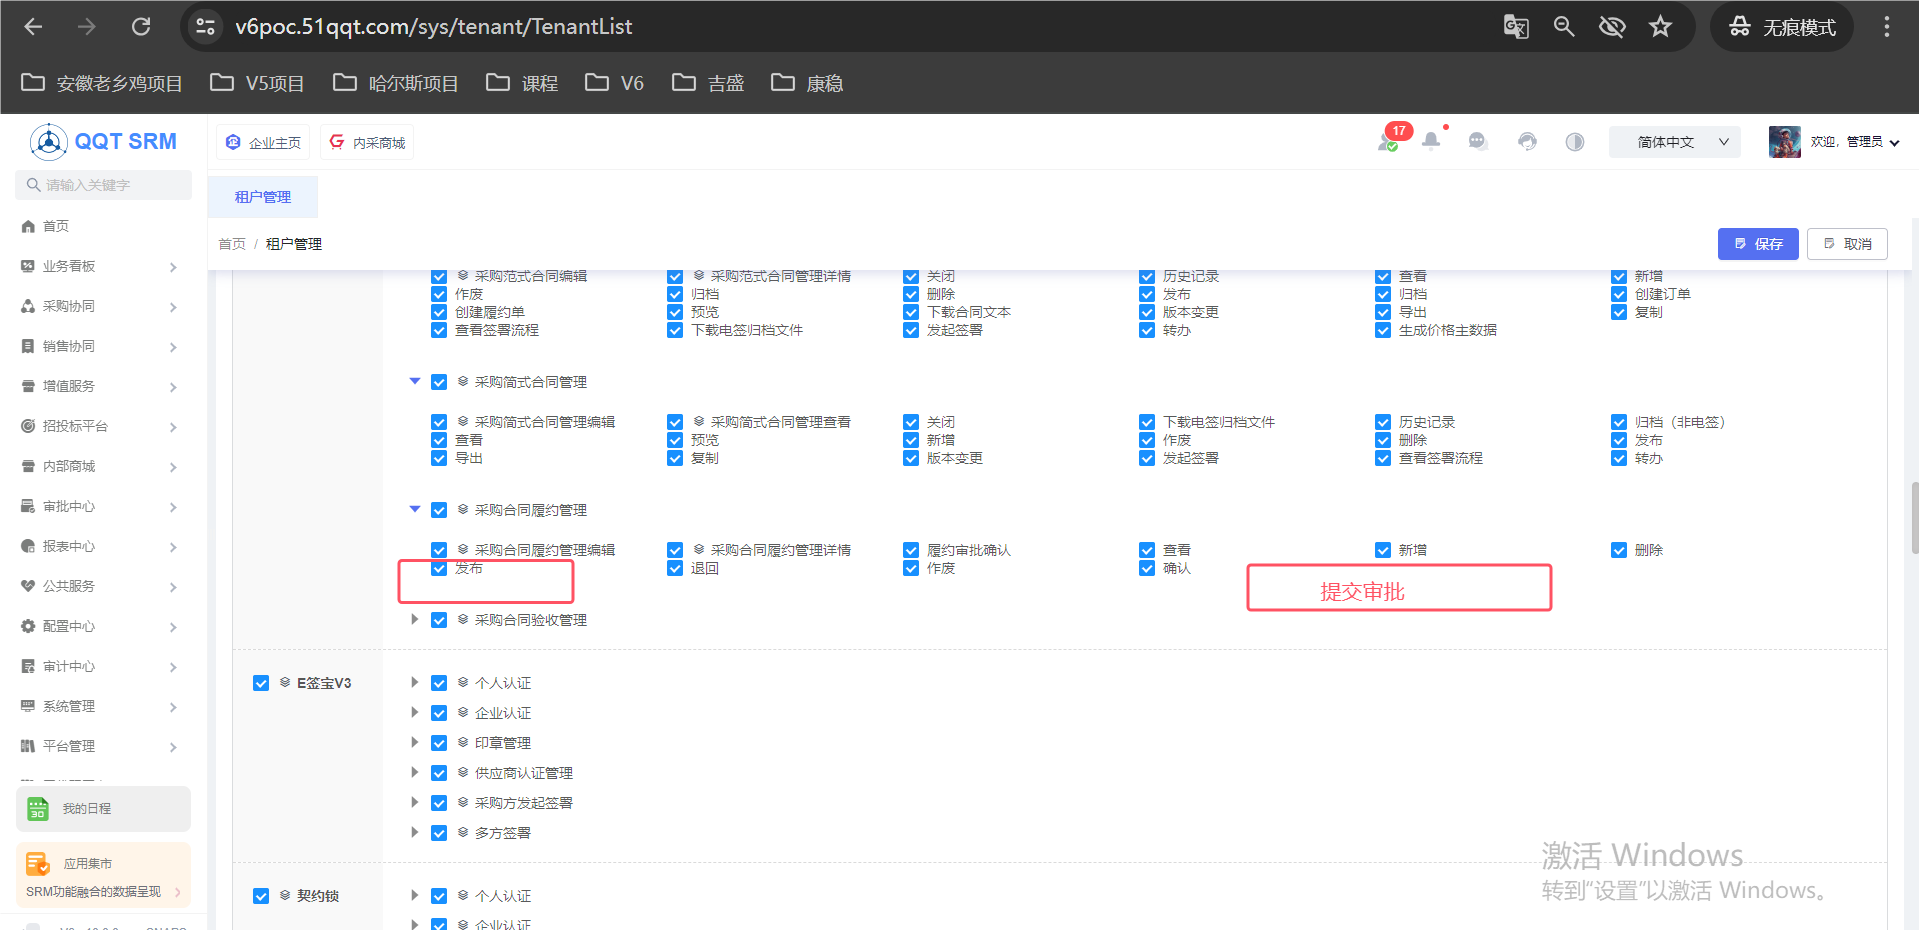1919x930 pixels.
Task: Click the page vertical scrollbar thumb
Action: tap(1914, 517)
